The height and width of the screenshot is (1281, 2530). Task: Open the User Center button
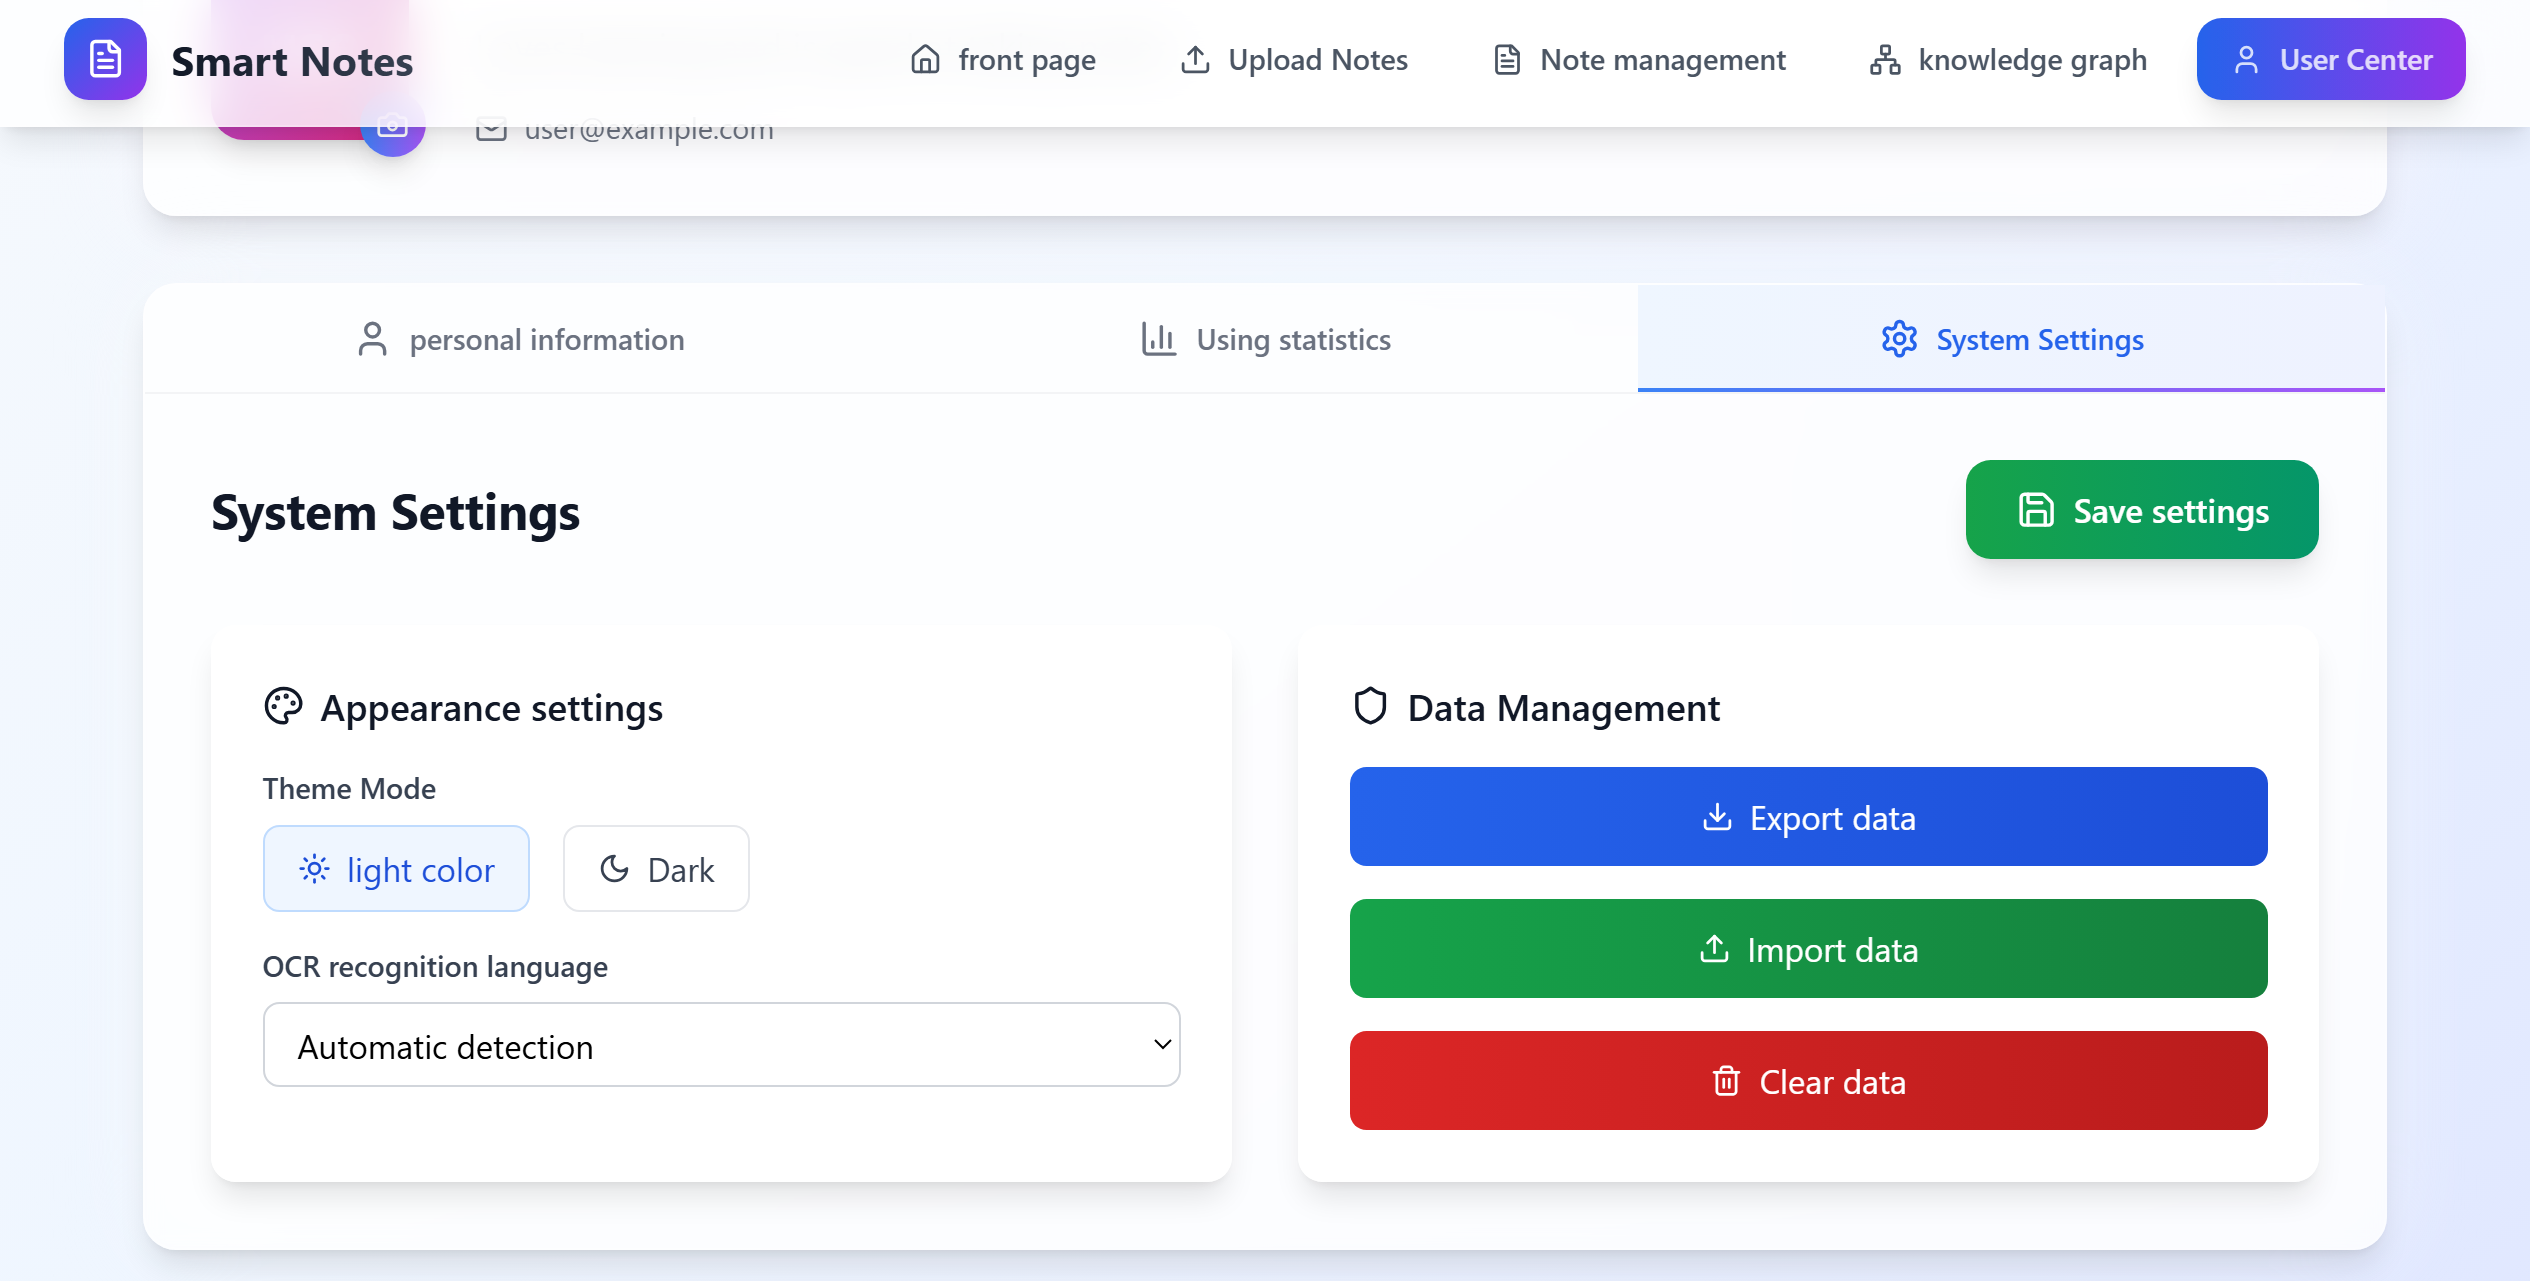pos(2330,60)
